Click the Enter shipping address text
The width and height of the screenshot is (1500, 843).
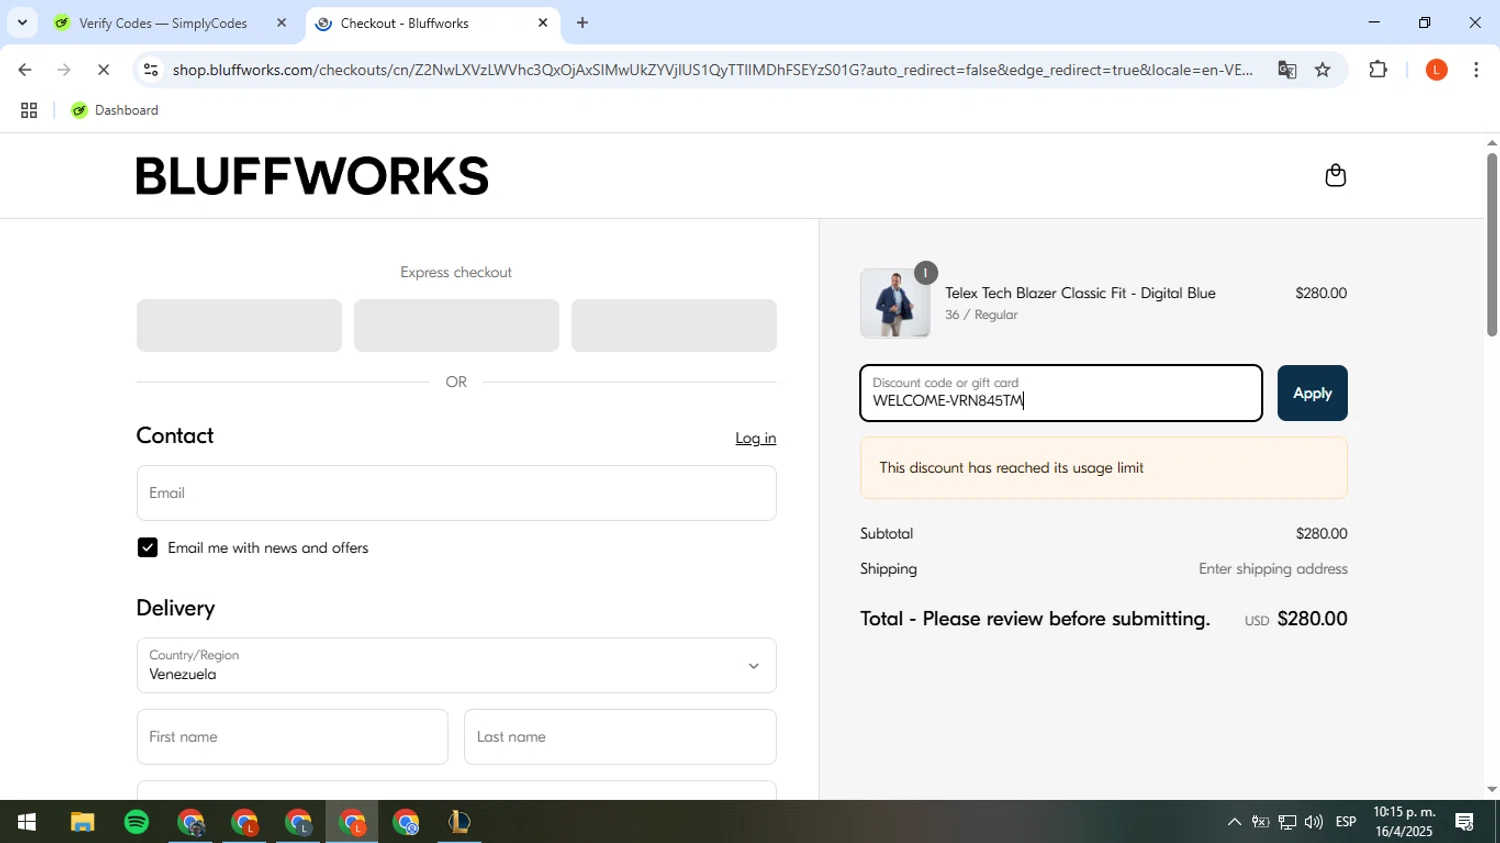[x=1273, y=569]
